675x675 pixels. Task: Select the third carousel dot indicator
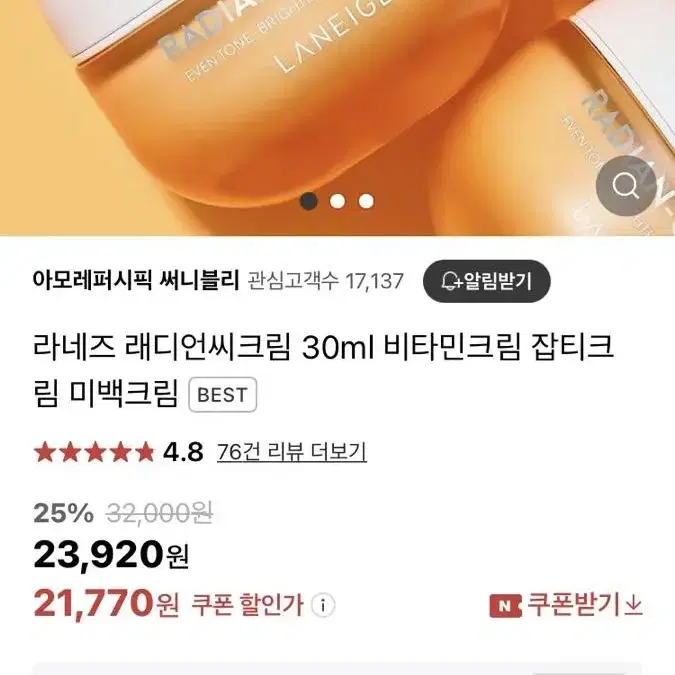pos(366,201)
